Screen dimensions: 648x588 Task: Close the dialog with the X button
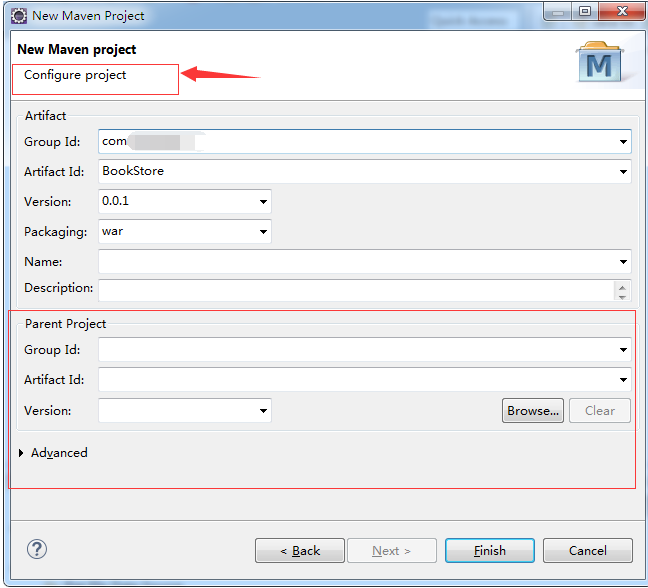tap(622, 11)
